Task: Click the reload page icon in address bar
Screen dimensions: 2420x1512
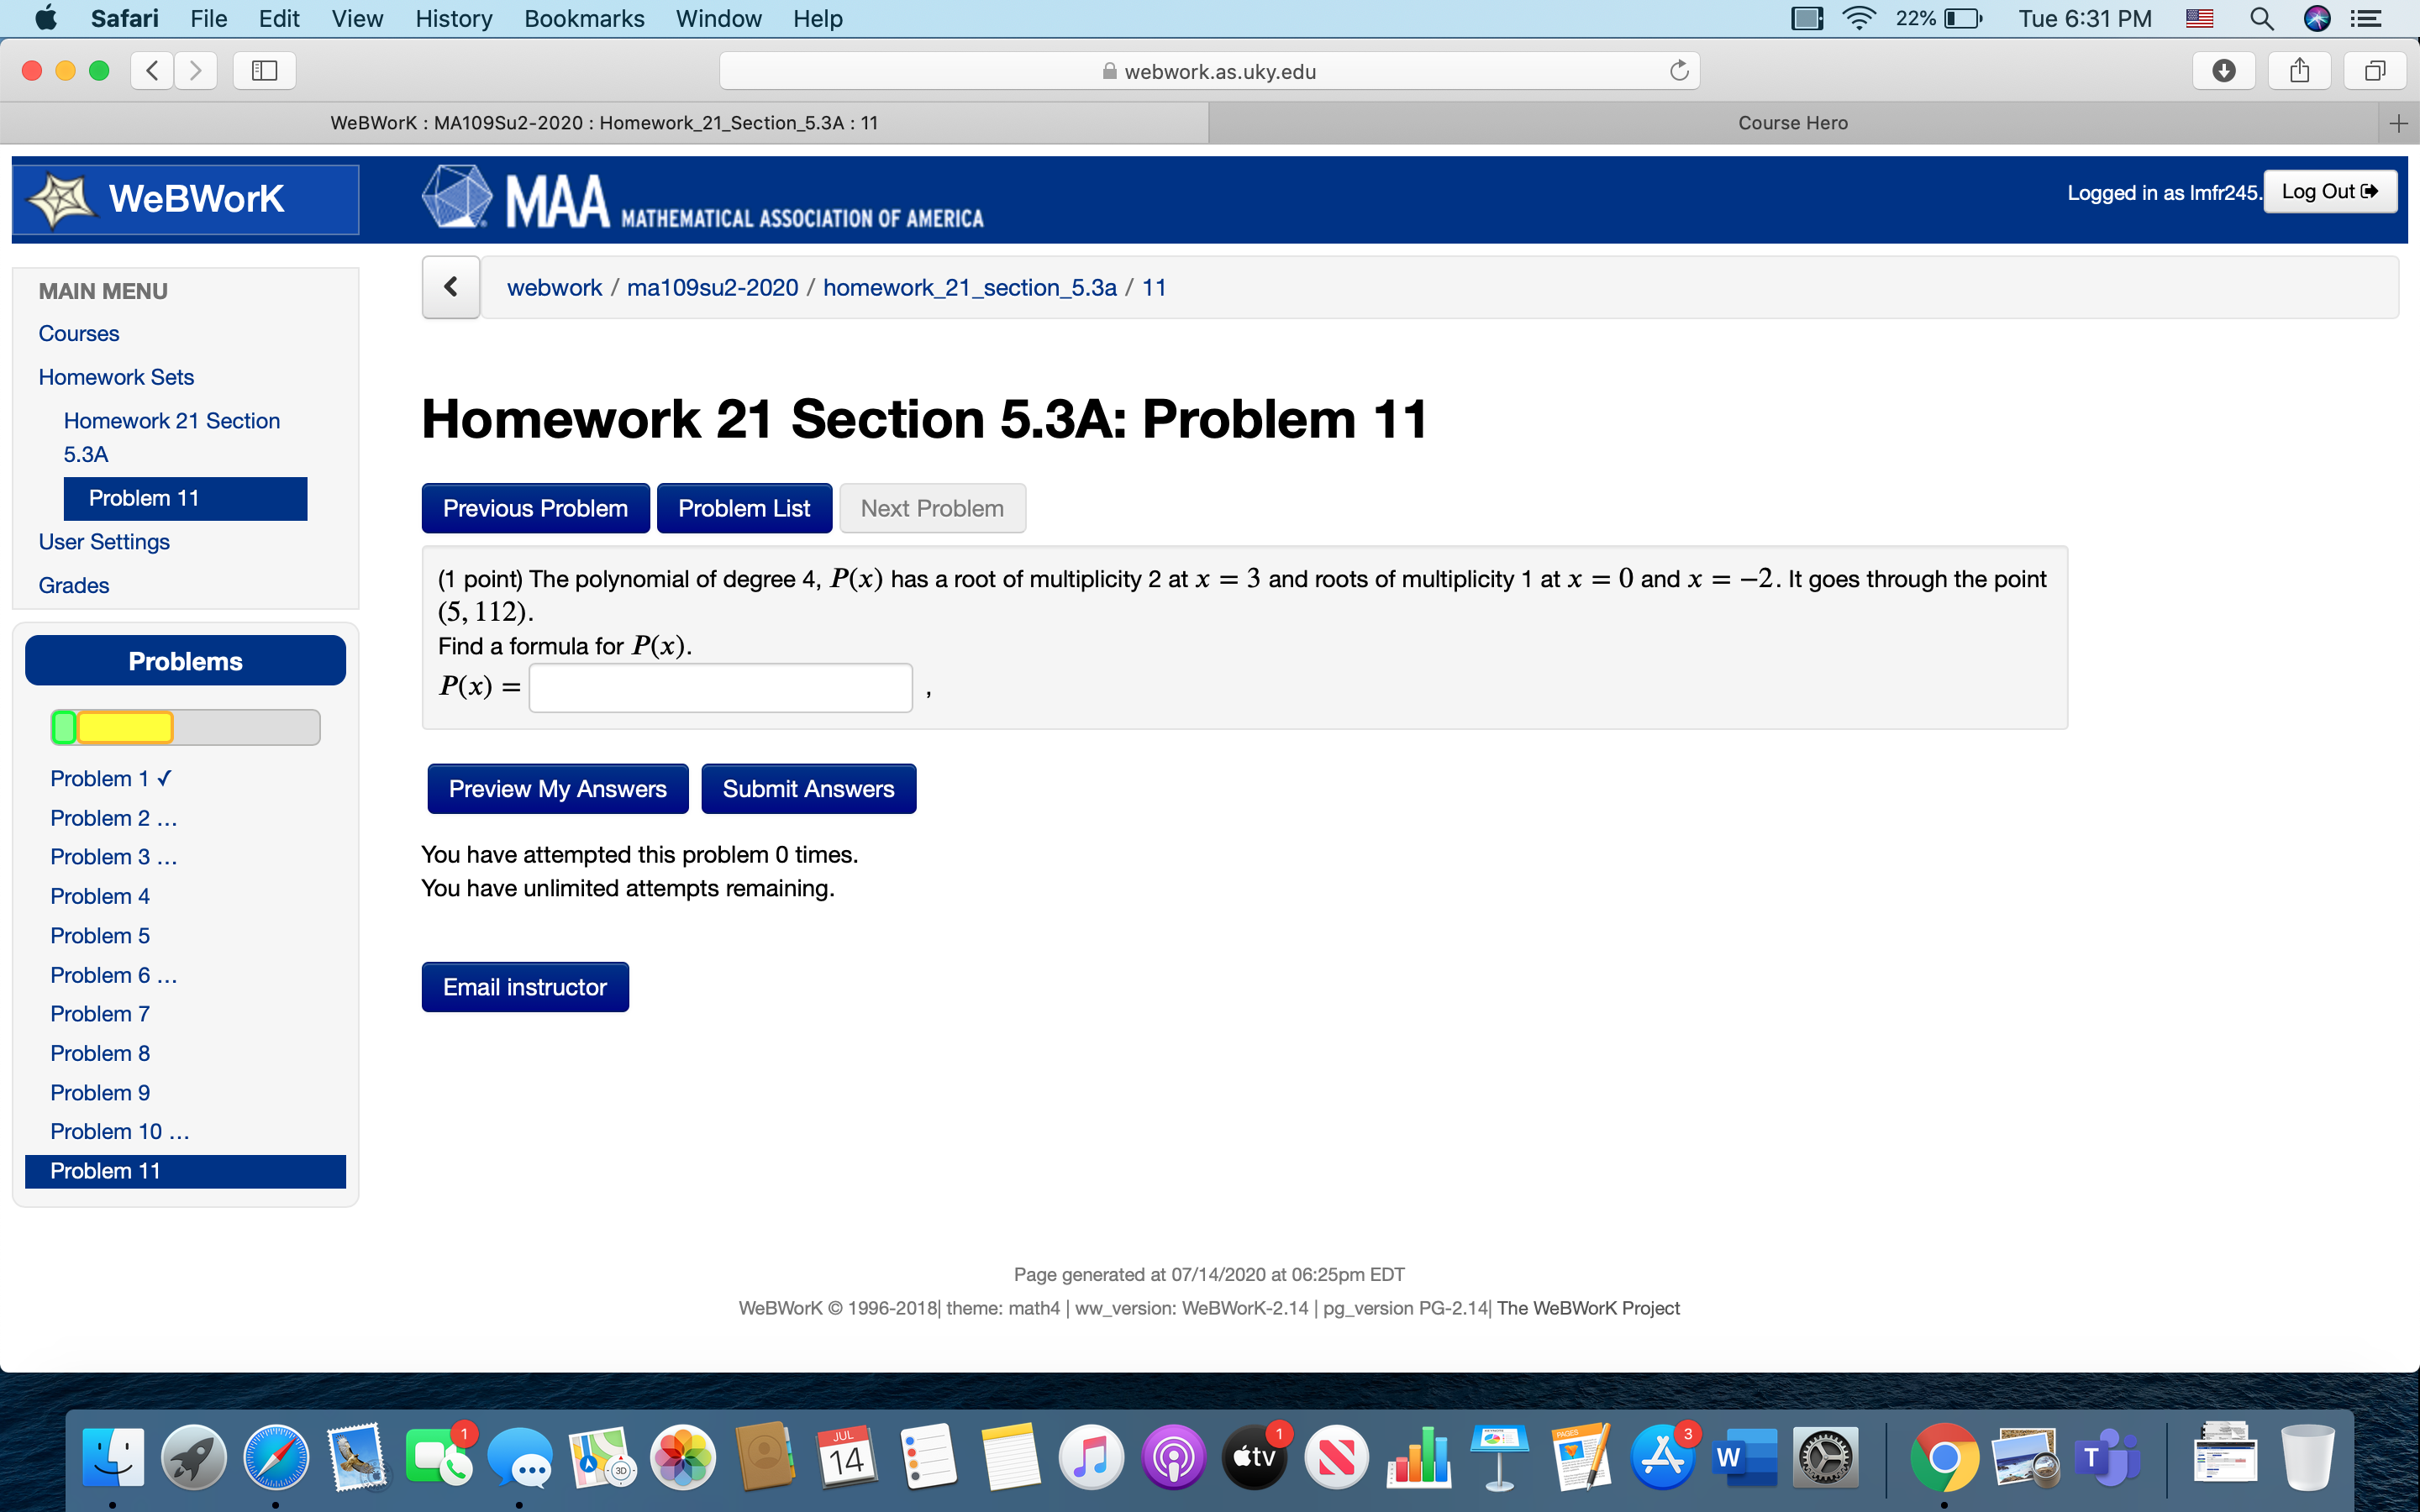Action: coord(1679,70)
